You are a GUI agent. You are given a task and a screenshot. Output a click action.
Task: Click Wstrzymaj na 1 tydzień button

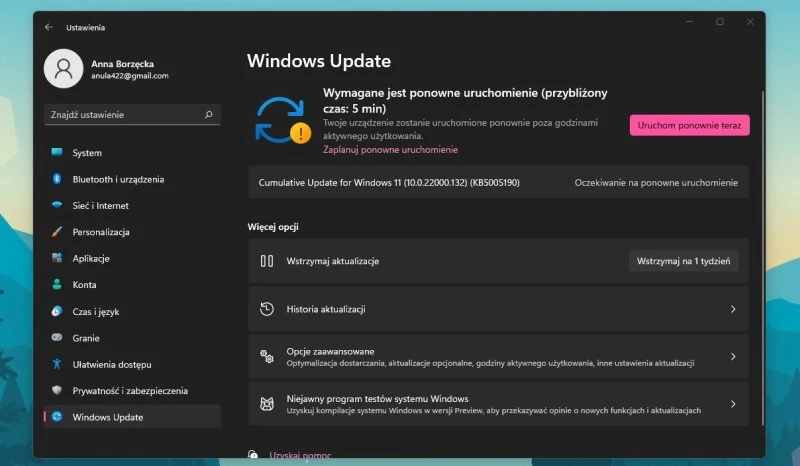pyautogui.click(x=684, y=261)
